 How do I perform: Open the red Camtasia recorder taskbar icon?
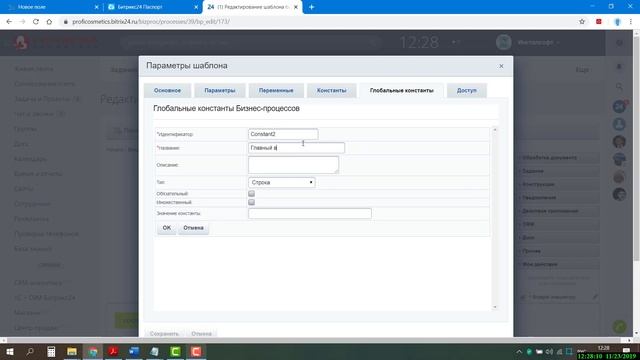196,351
